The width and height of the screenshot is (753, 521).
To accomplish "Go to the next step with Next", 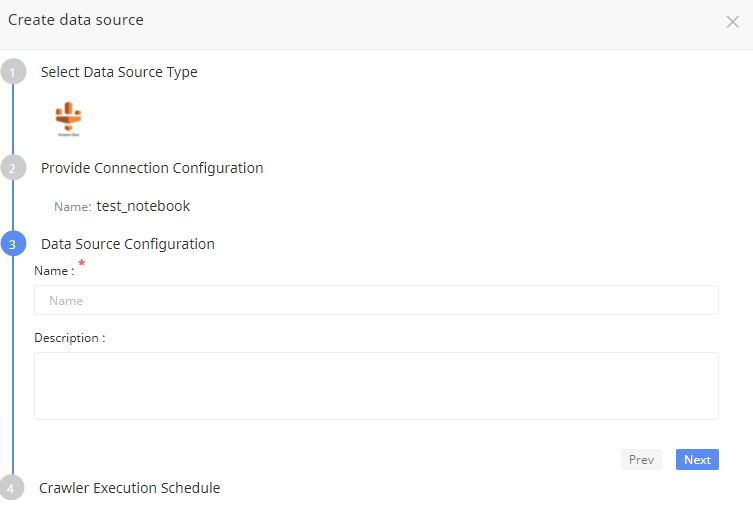I will (x=697, y=460).
